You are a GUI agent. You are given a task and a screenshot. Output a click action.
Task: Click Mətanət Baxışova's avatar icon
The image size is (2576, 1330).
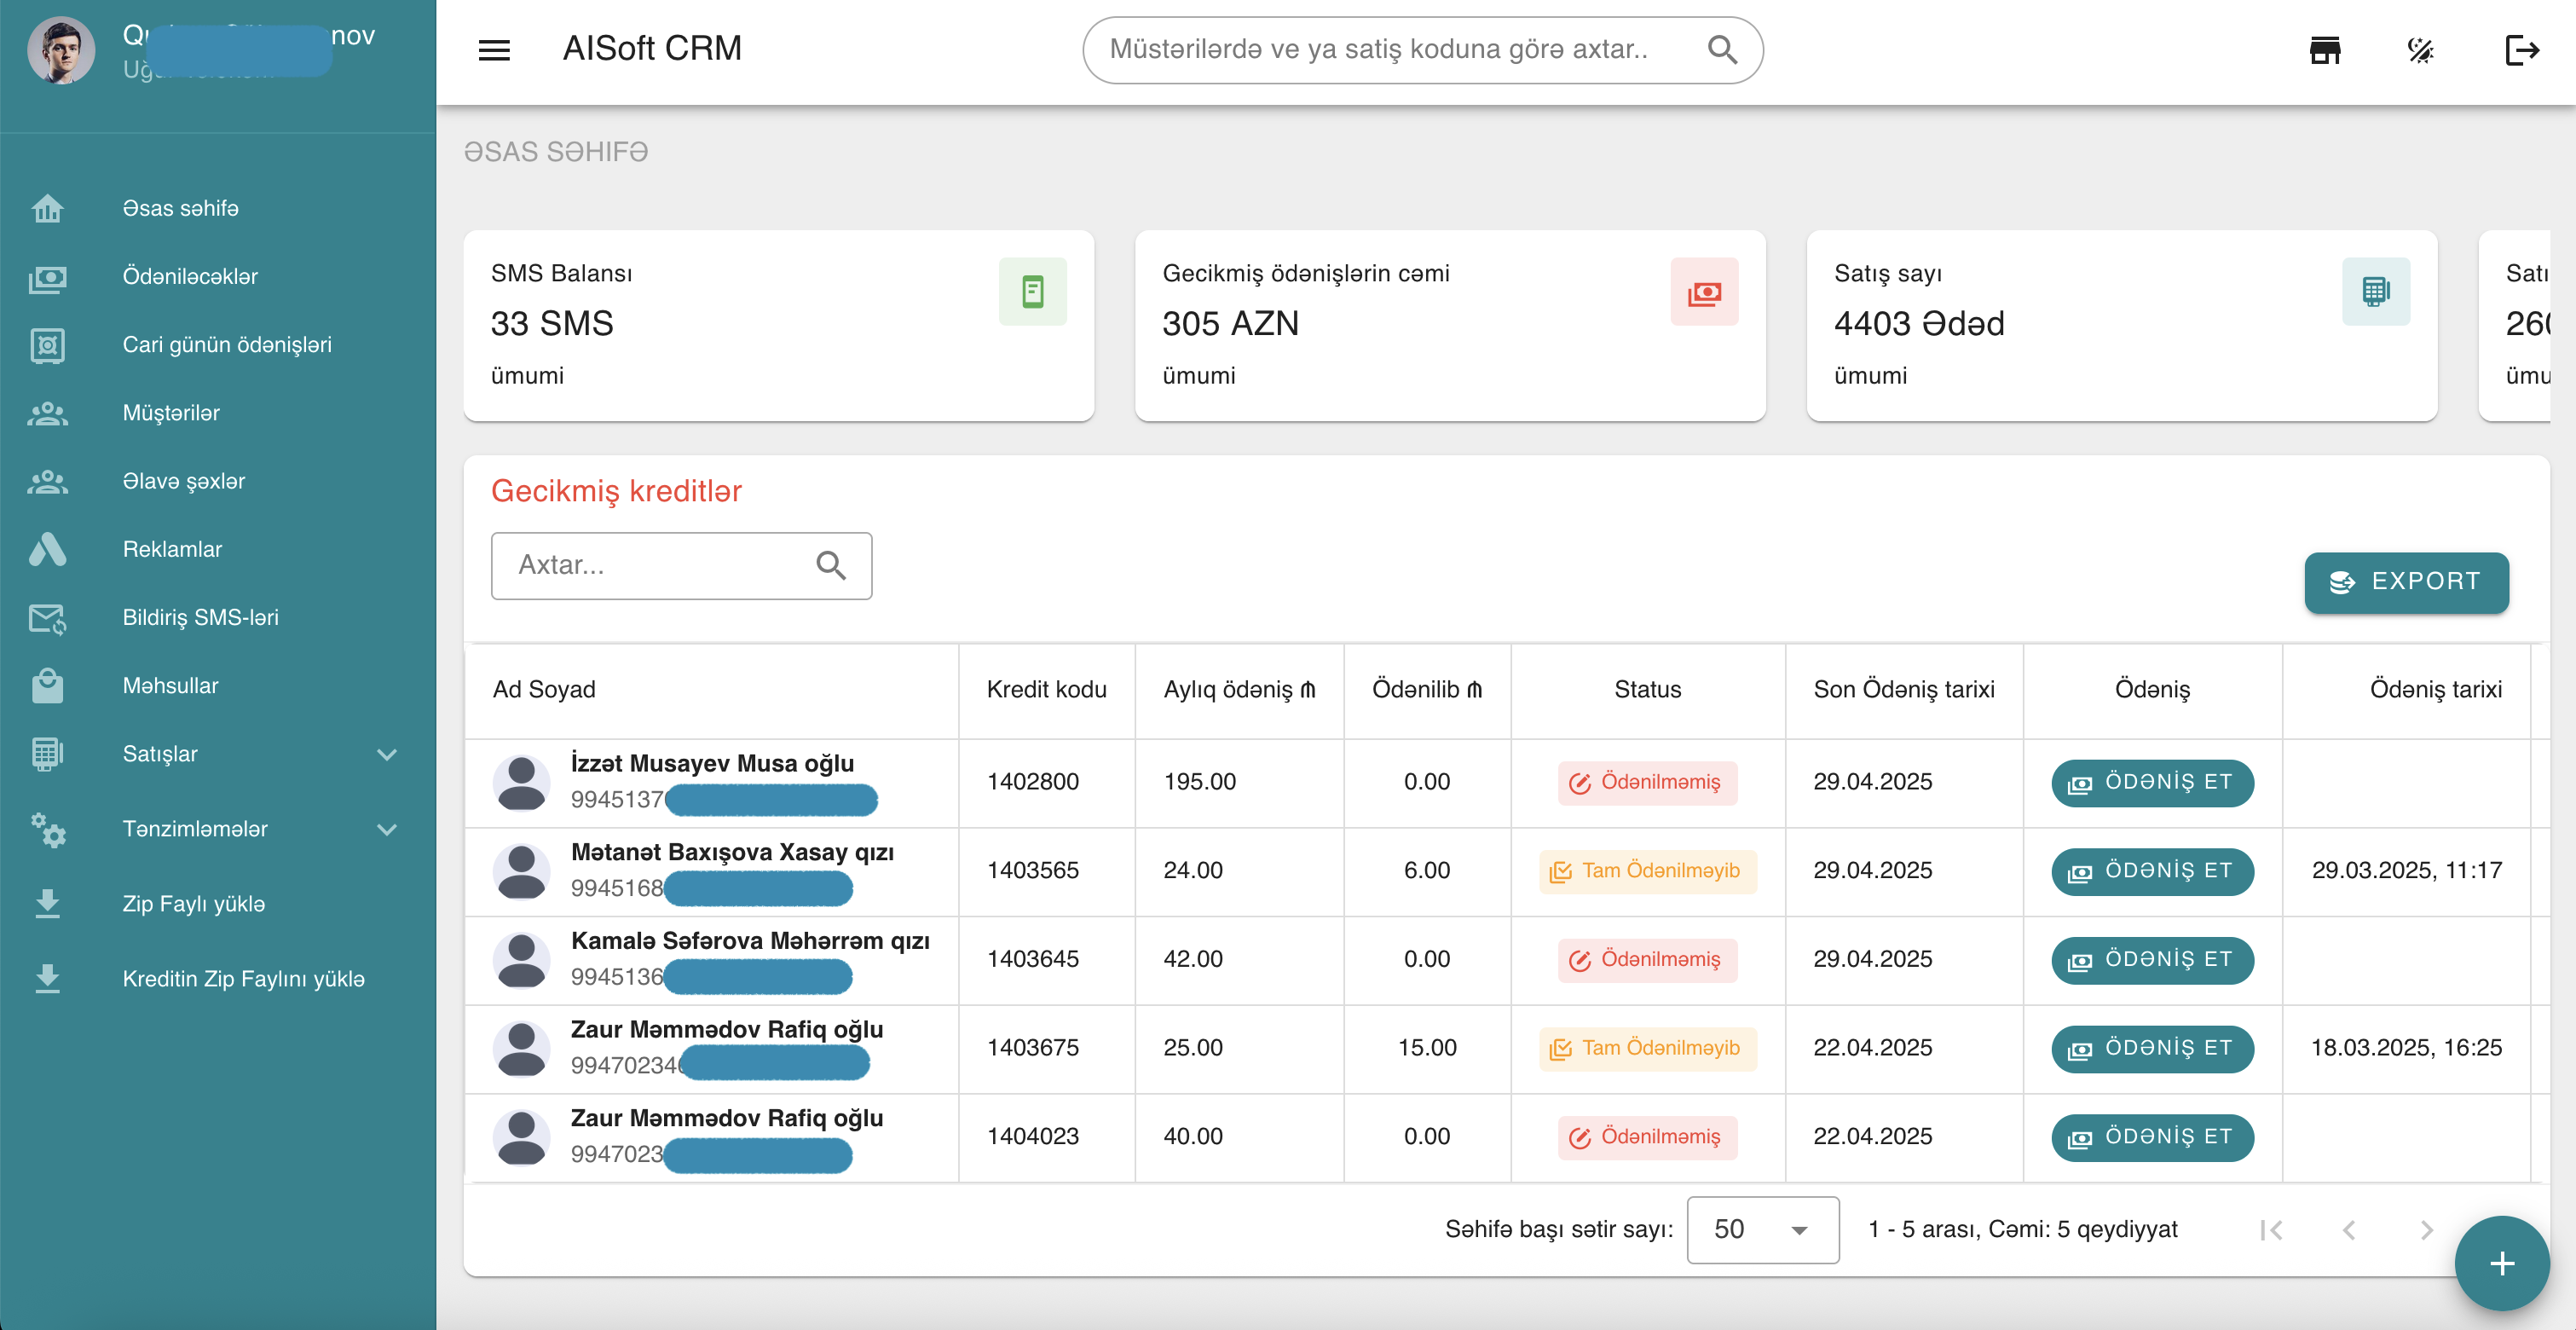coord(521,871)
